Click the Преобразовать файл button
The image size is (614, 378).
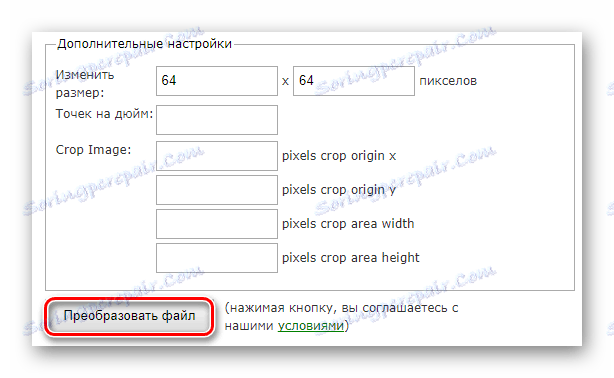point(129,316)
